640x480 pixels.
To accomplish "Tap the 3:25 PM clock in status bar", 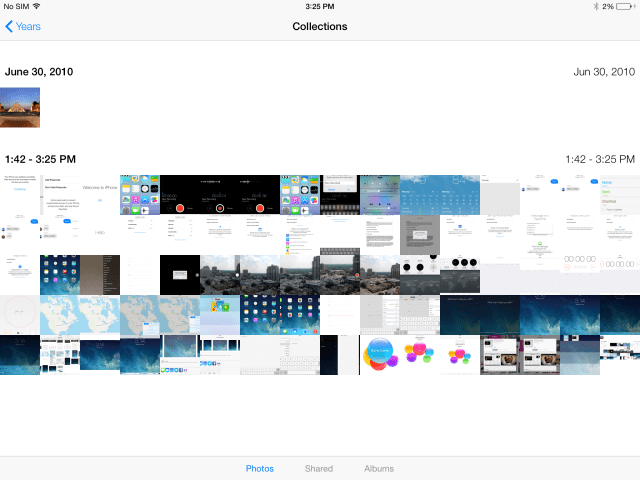I will coord(320,6).
